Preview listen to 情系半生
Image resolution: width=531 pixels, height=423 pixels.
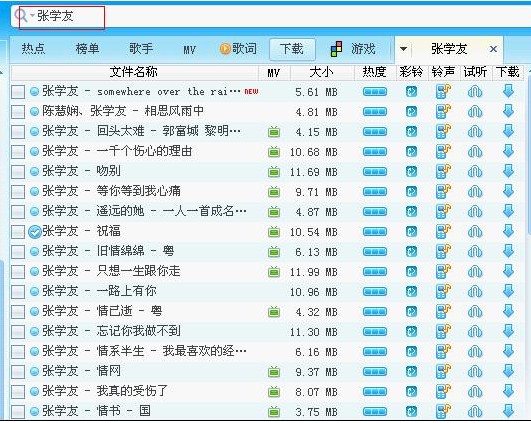pos(475,352)
